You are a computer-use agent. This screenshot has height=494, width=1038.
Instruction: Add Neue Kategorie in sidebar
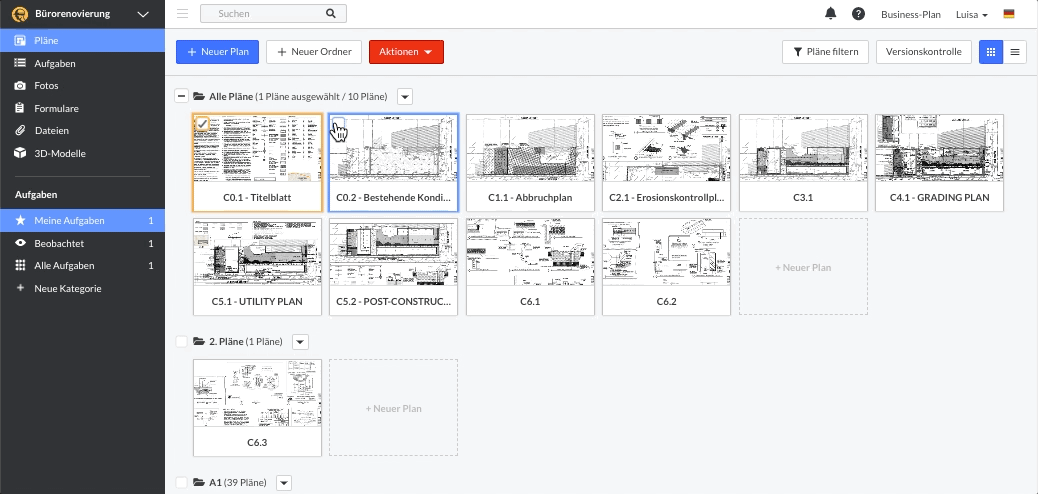[x=82, y=288]
